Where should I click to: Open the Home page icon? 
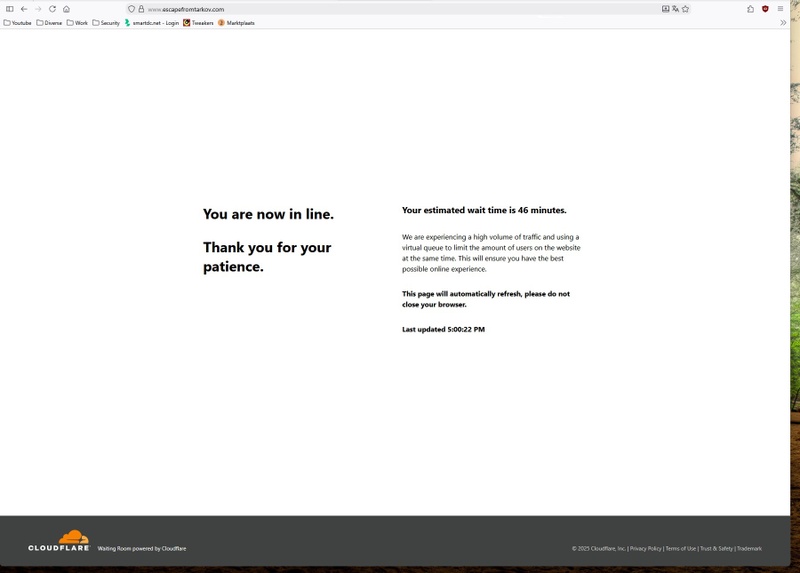pyautogui.click(x=66, y=9)
